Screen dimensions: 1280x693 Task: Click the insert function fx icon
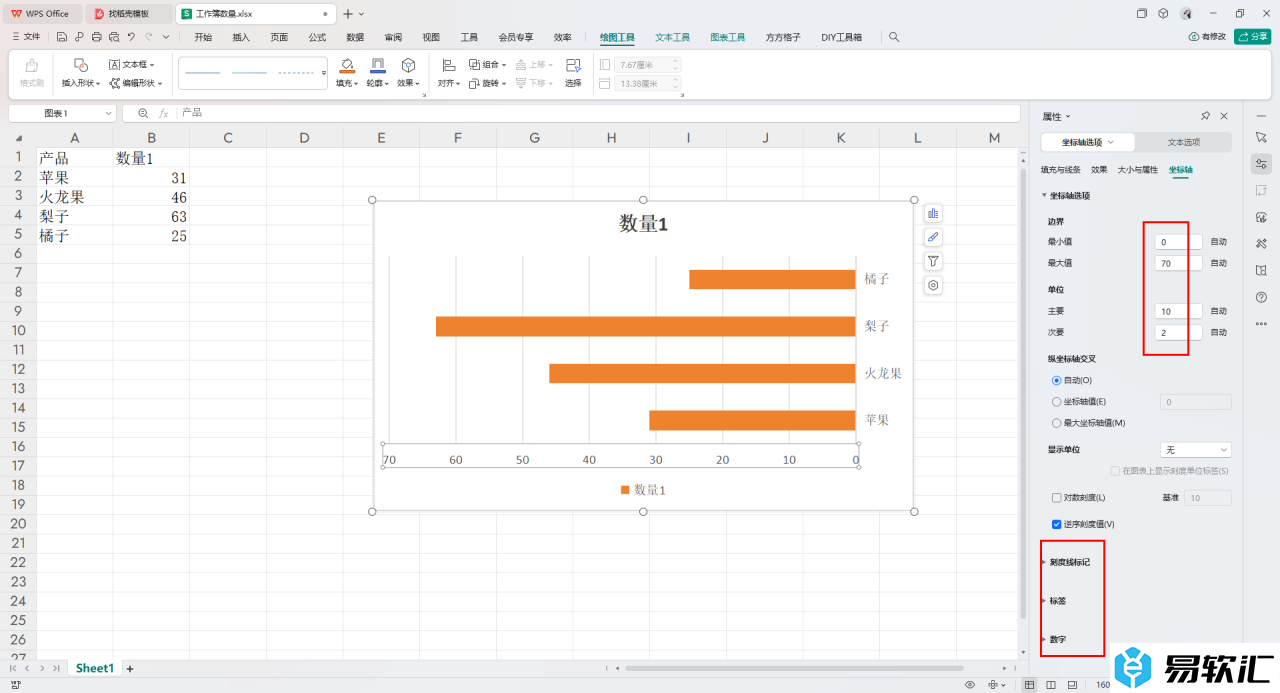pos(164,113)
